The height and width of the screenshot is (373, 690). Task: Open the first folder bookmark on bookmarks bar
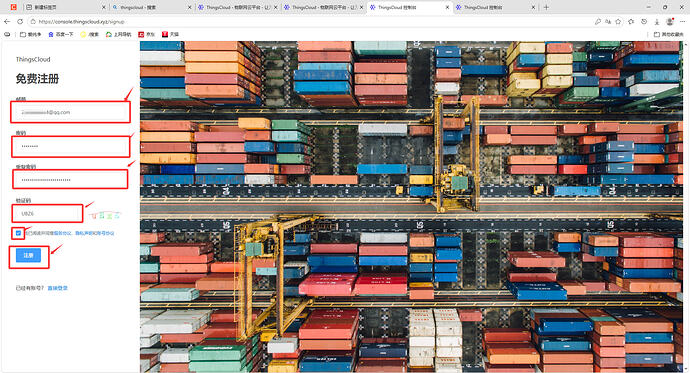click(30, 34)
